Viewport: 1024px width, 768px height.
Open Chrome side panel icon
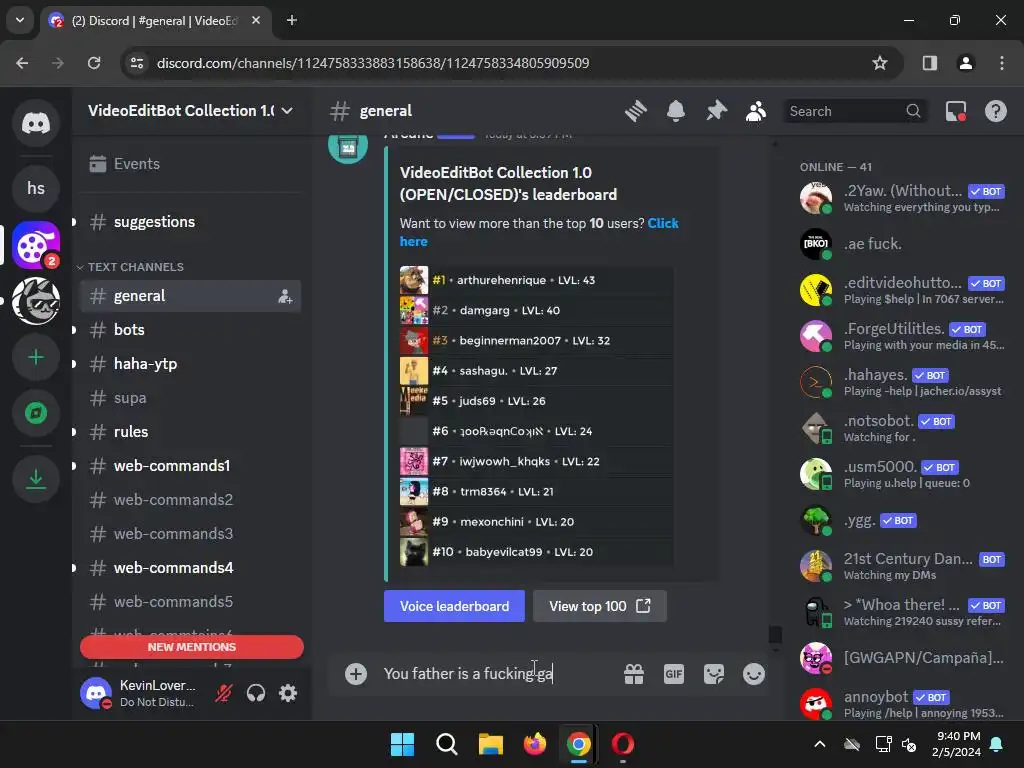[929, 63]
